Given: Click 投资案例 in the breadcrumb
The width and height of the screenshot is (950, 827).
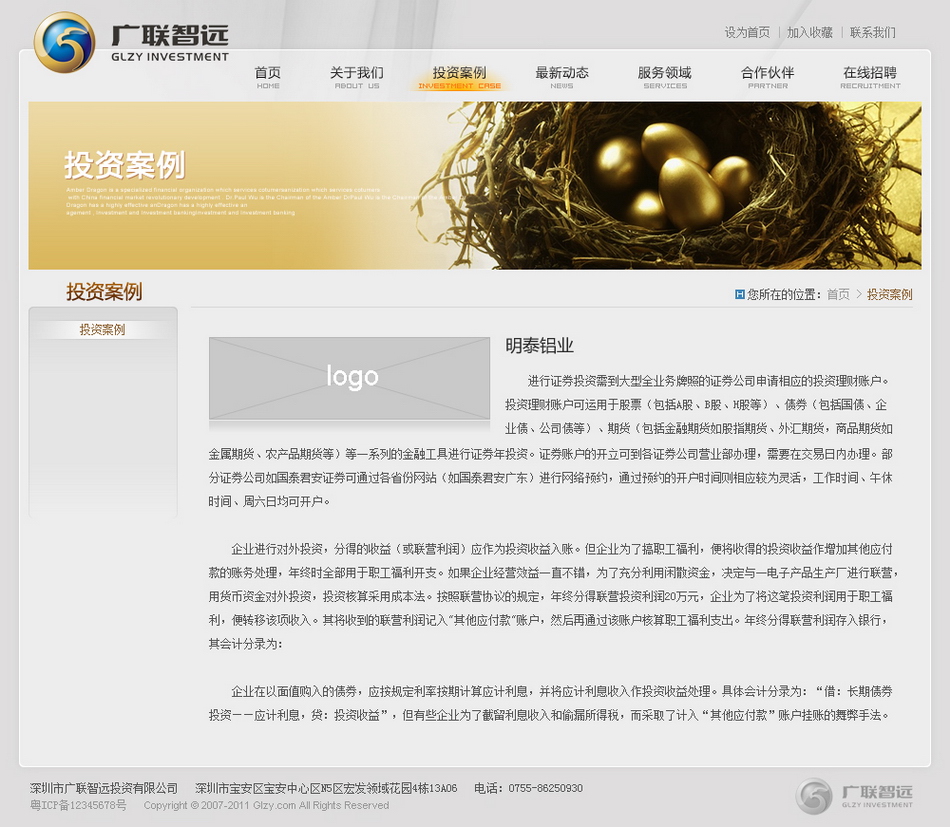Looking at the screenshot, I should pyautogui.click(x=889, y=294).
